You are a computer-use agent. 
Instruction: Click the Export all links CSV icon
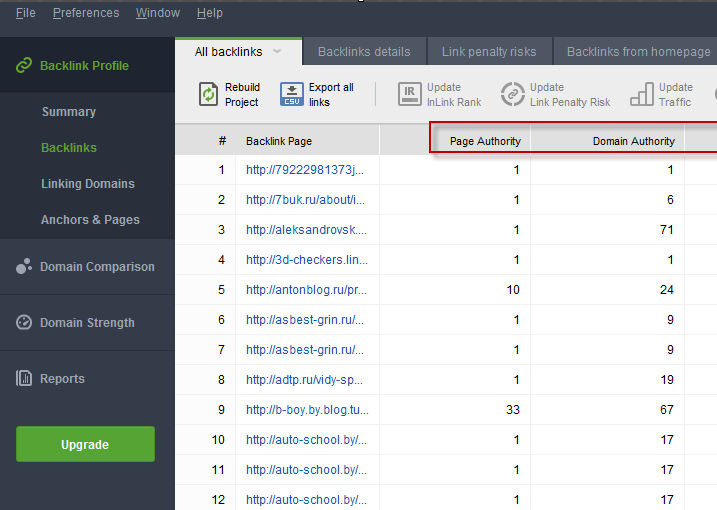pyautogui.click(x=292, y=94)
